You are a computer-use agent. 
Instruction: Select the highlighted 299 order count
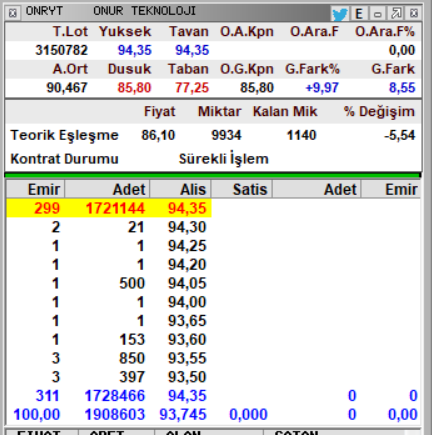[x=47, y=208]
